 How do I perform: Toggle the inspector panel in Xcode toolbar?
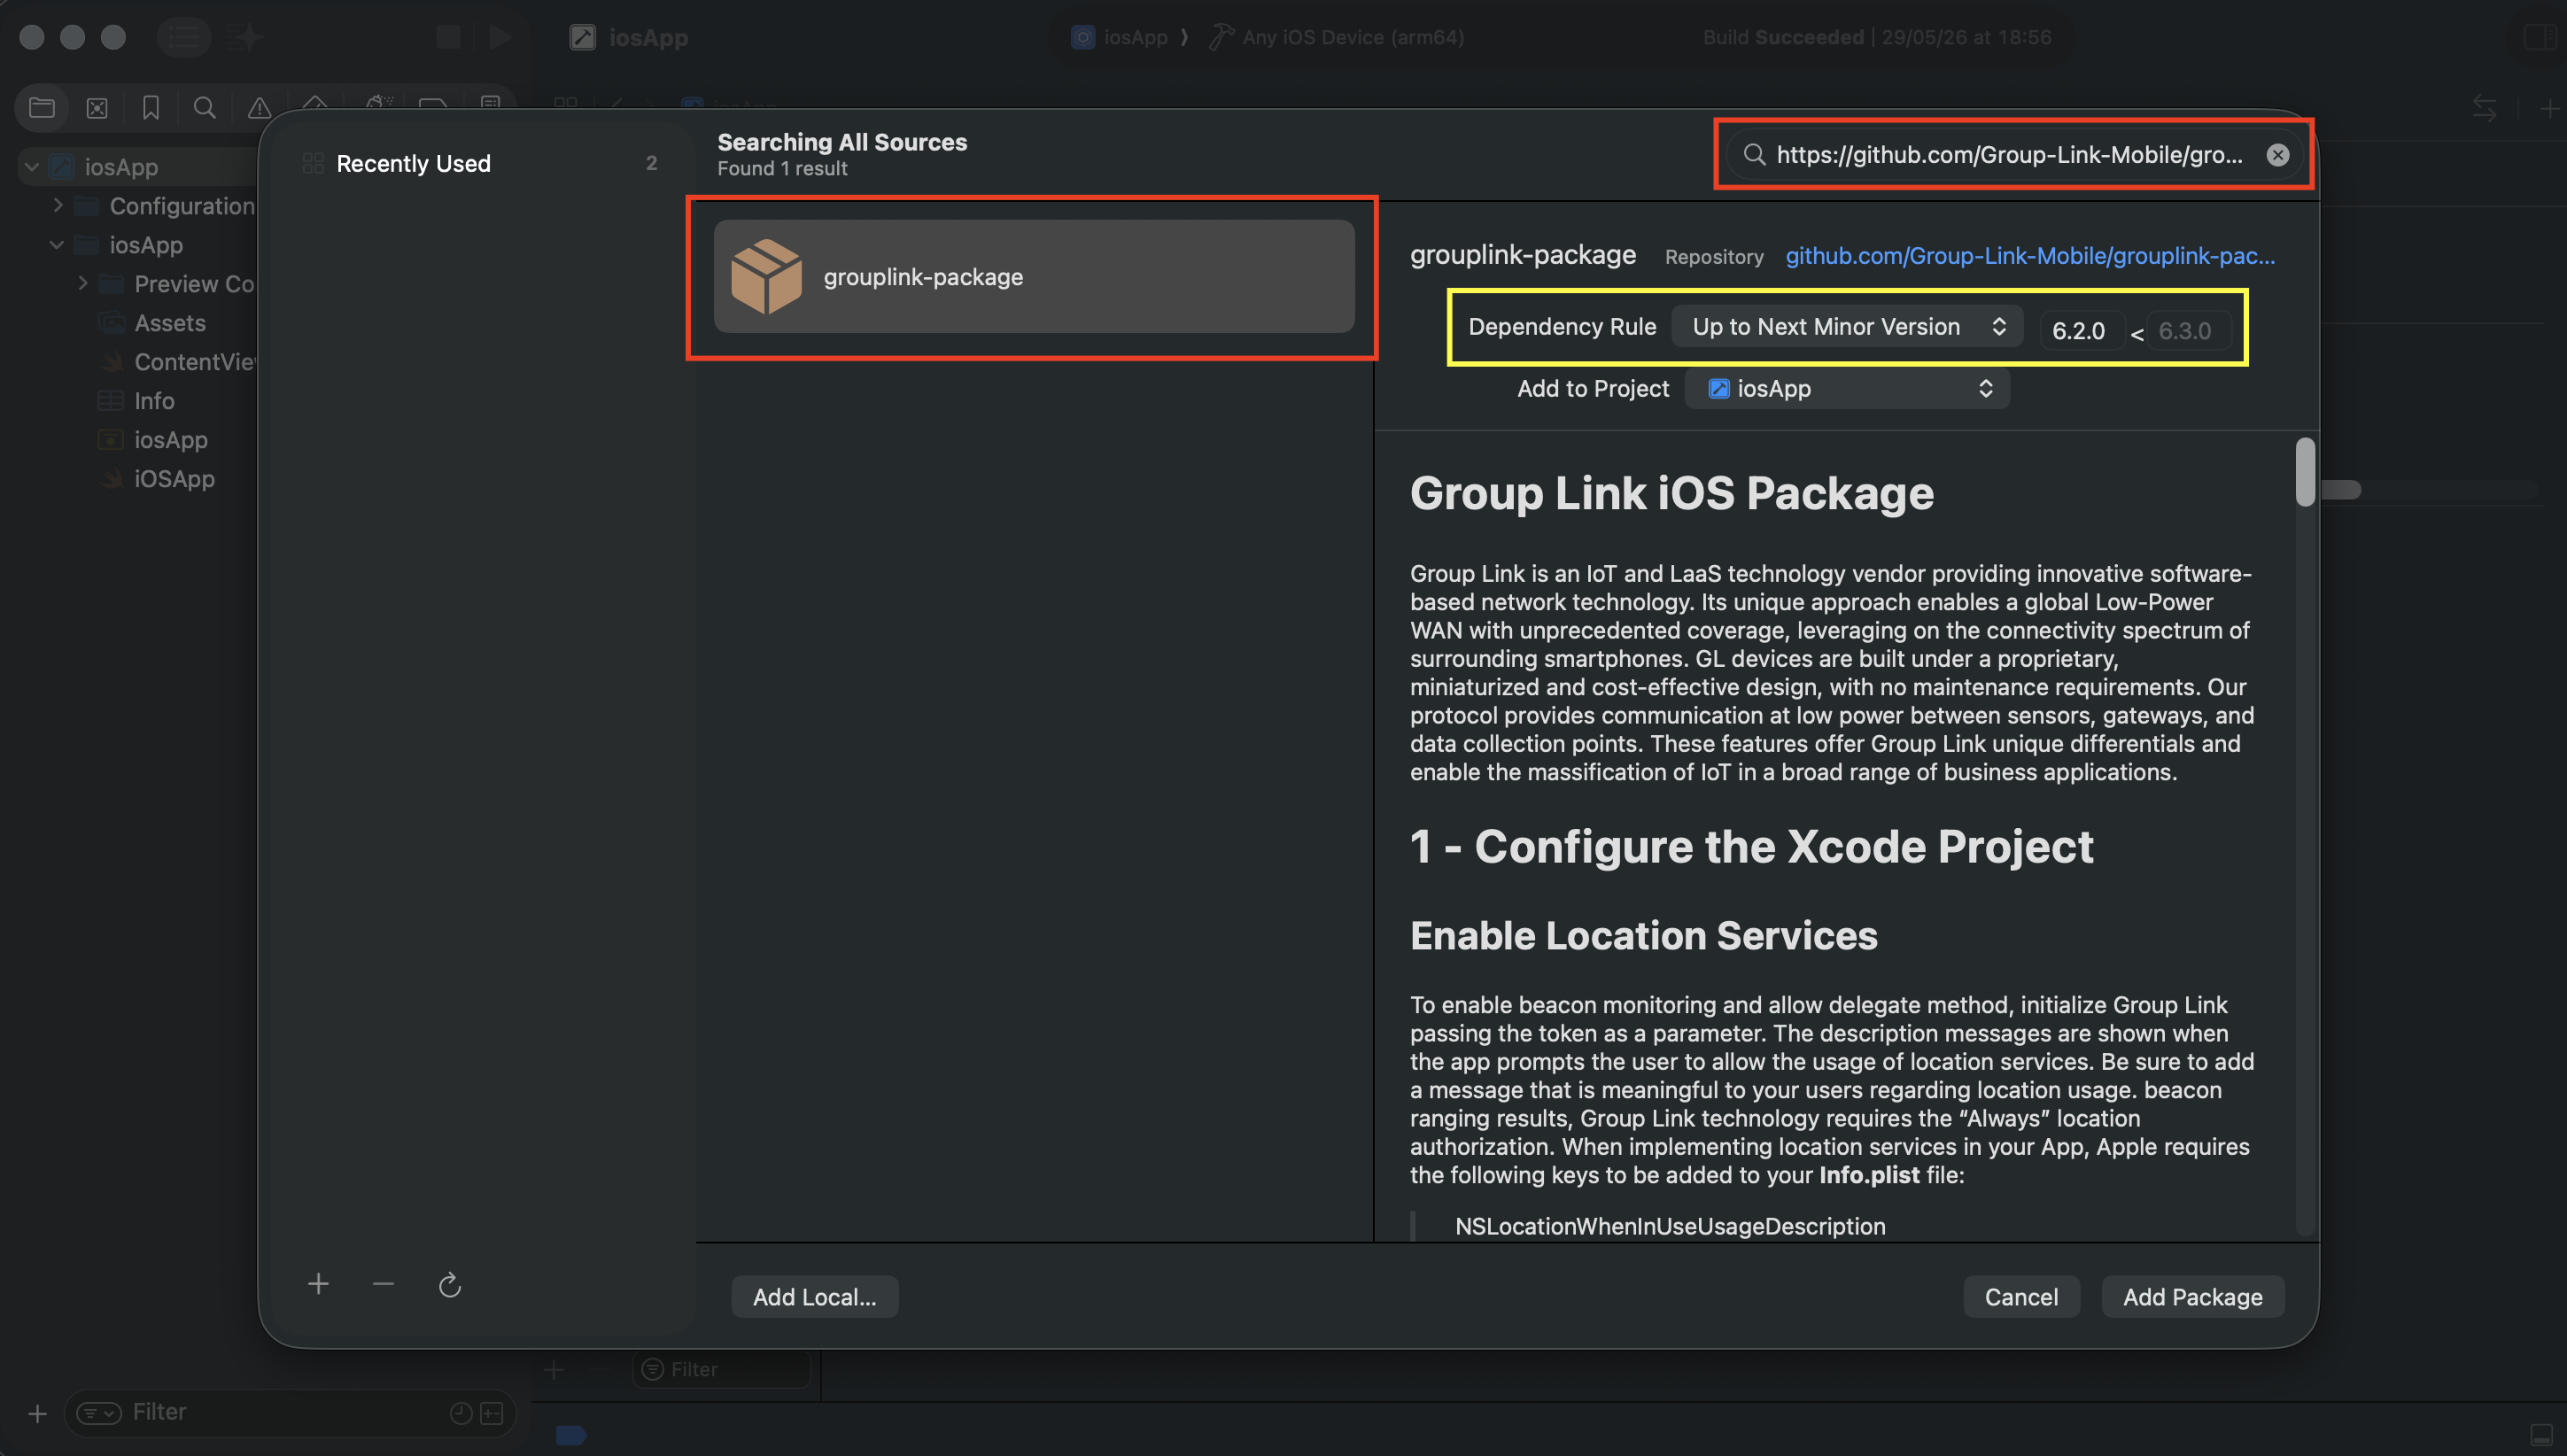point(2540,37)
